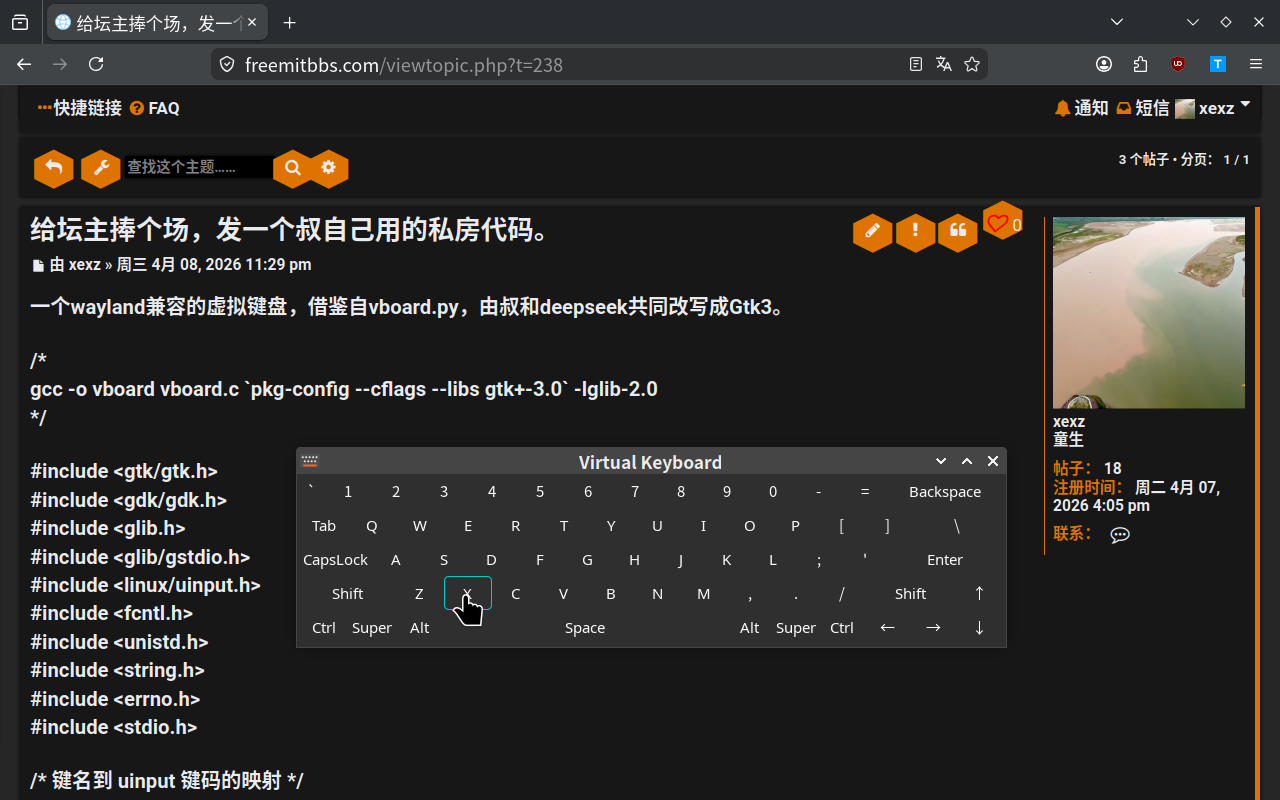Select the 给坛主捧个场 browser tab
The image size is (1280, 800).
tap(150, 22)
